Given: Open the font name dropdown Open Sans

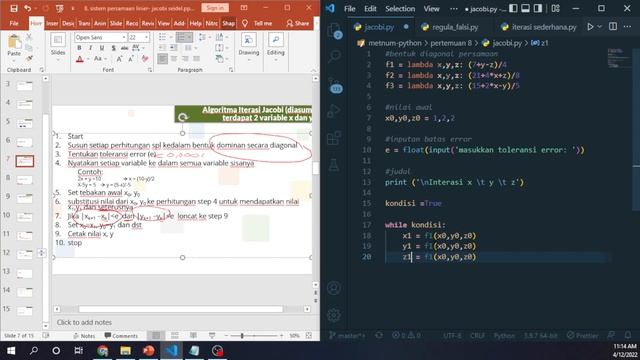Looking at the screenshot, I should (124, 37).
